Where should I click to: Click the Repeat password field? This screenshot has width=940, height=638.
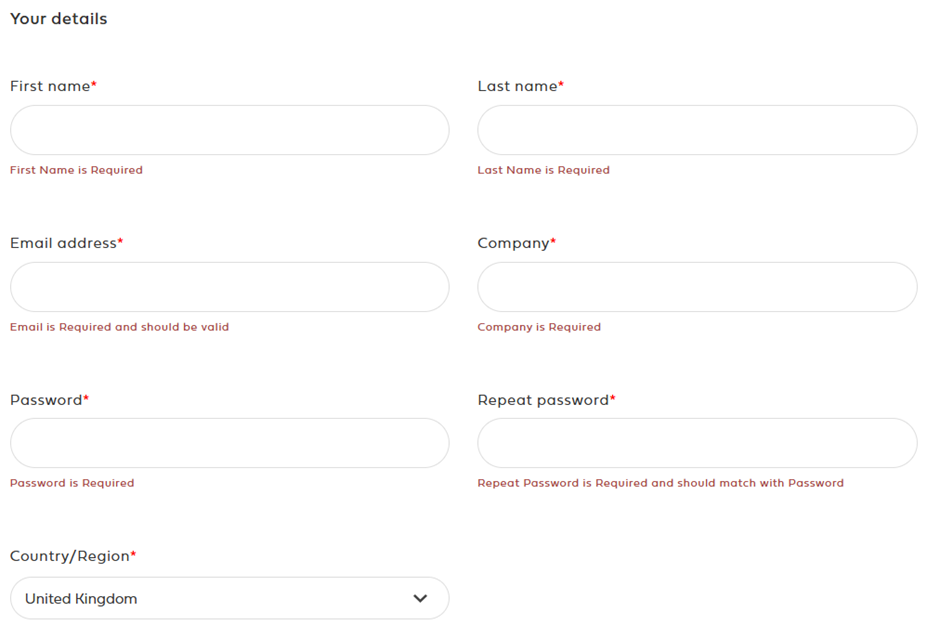click(697, 443)
